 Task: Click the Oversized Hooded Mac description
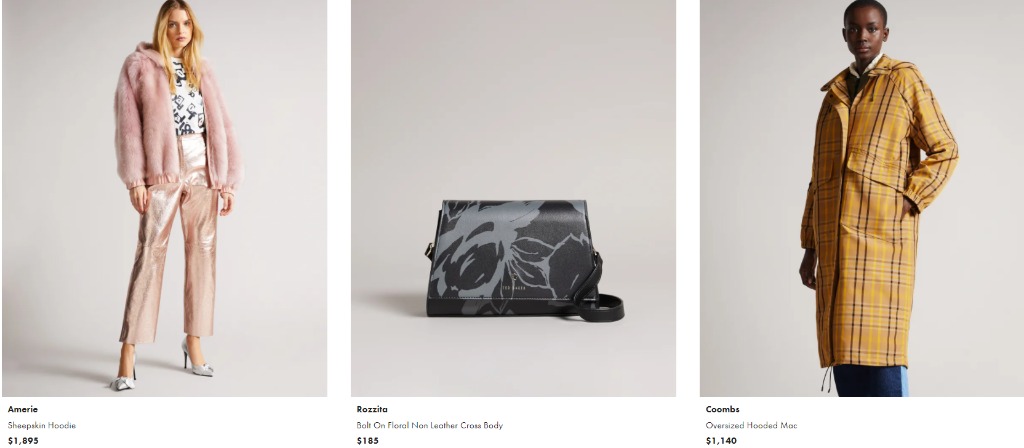coord(751,425)
